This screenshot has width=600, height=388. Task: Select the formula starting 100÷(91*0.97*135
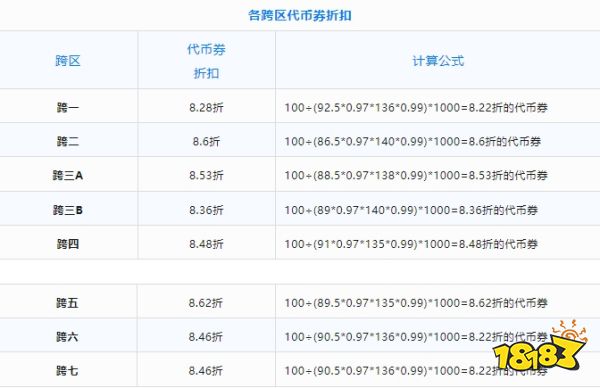[x=411, y=244]
